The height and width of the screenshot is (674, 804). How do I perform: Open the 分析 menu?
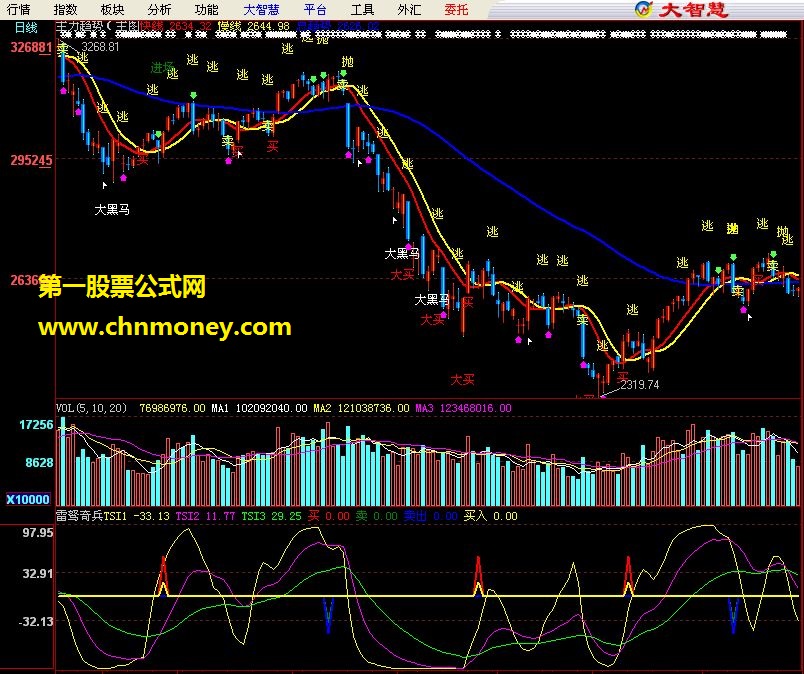159,9
